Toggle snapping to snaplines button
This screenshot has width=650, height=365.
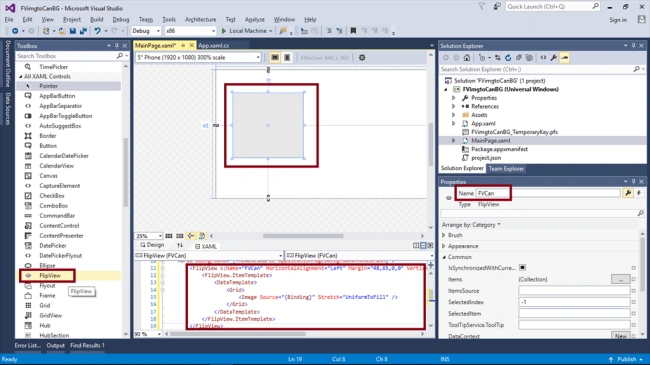tap(191, 236)
